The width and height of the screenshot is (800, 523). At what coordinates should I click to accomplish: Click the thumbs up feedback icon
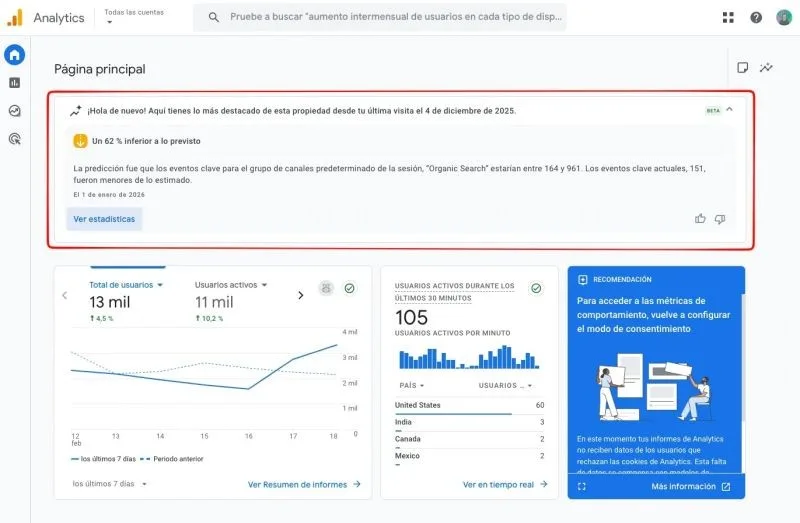(700, 219)
